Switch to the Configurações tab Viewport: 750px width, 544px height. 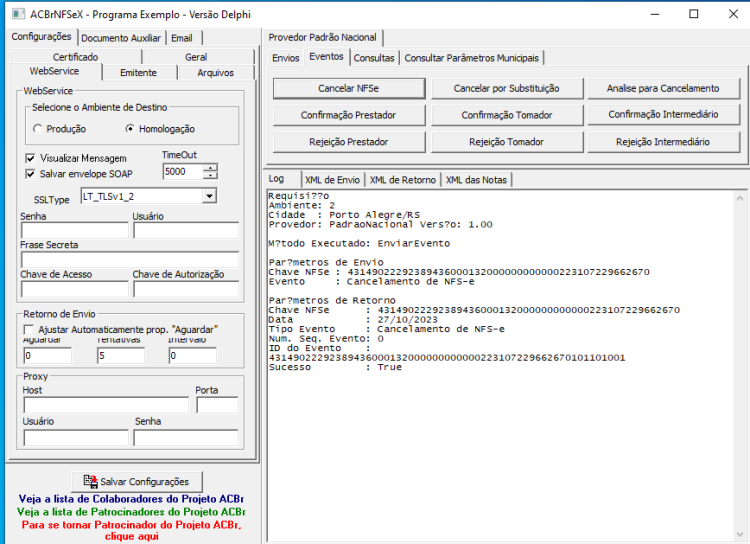(x=42, y=36)
